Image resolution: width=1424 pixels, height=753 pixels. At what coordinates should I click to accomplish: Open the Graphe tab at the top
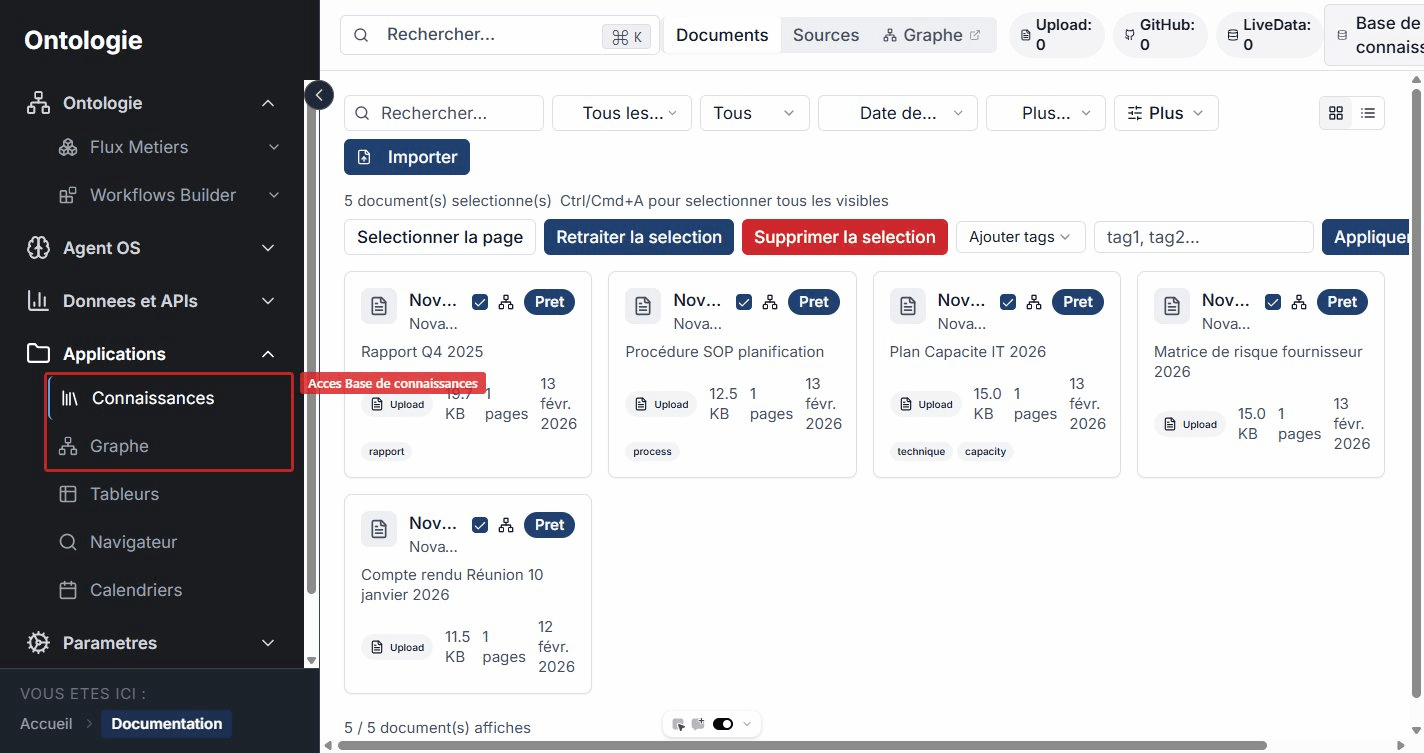930,34
